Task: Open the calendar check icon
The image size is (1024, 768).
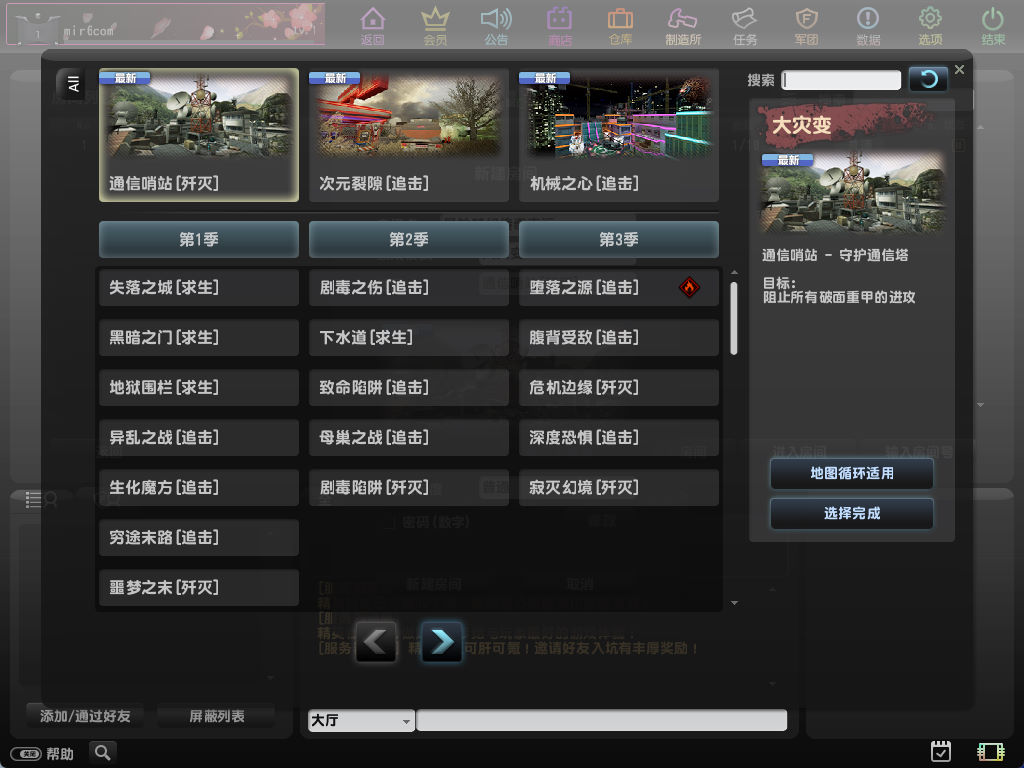Action: pos(940,752)
